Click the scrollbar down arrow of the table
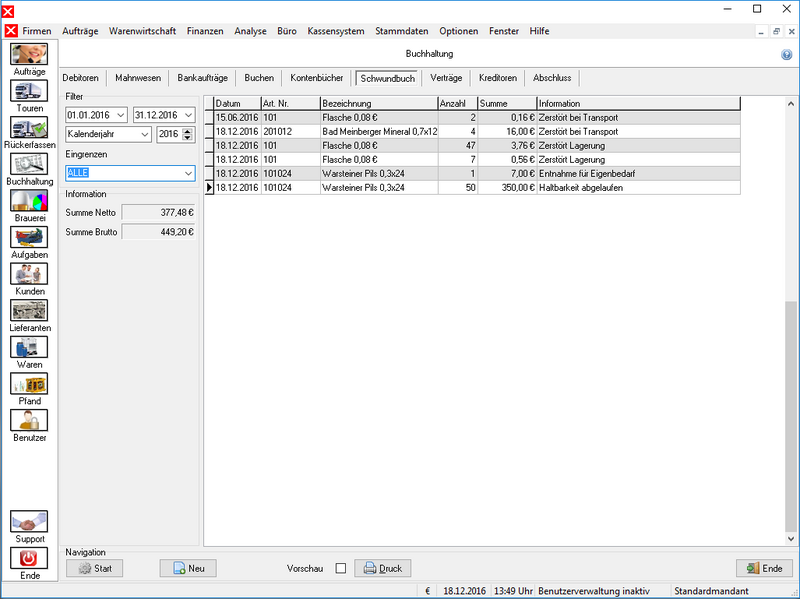Screen dimensions: 800x599 (x=790, y=539)
